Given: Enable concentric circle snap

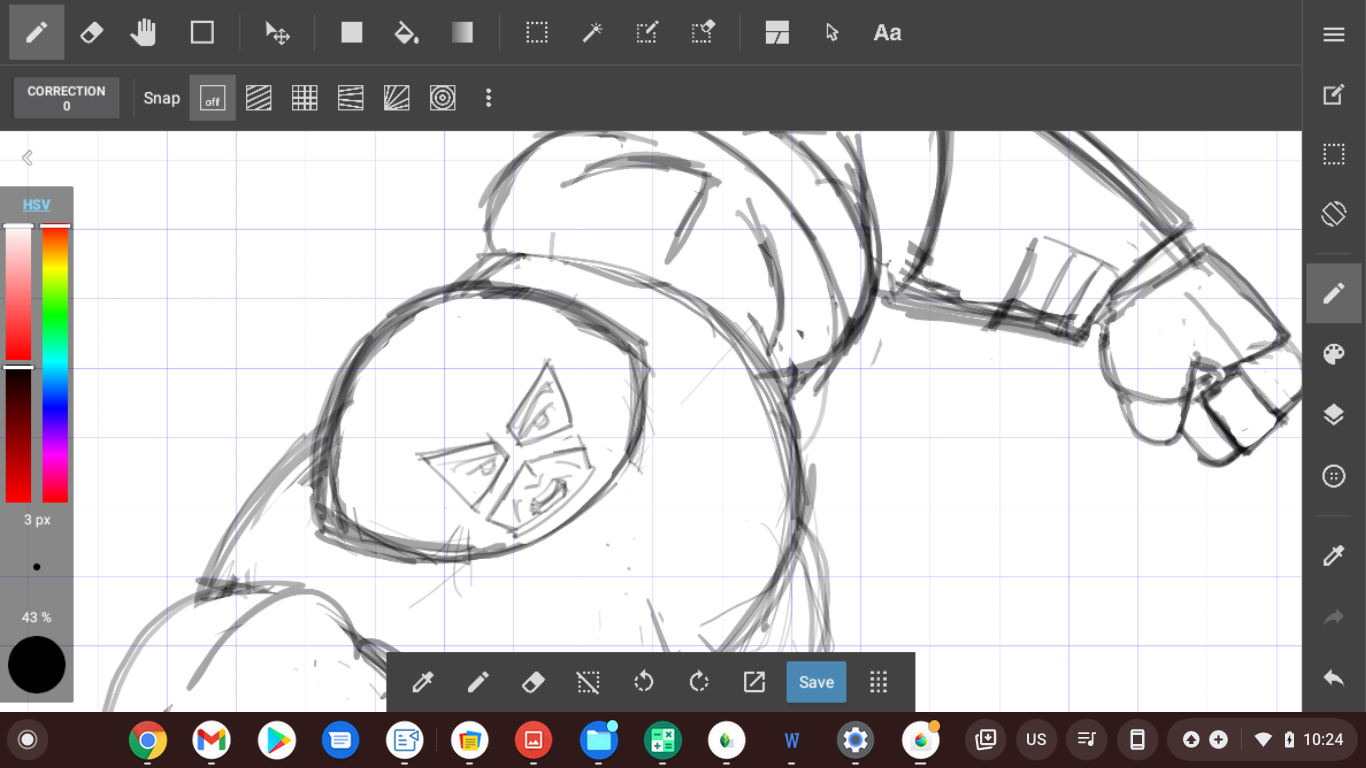Looking at the screenshot, I should (443, 98).
